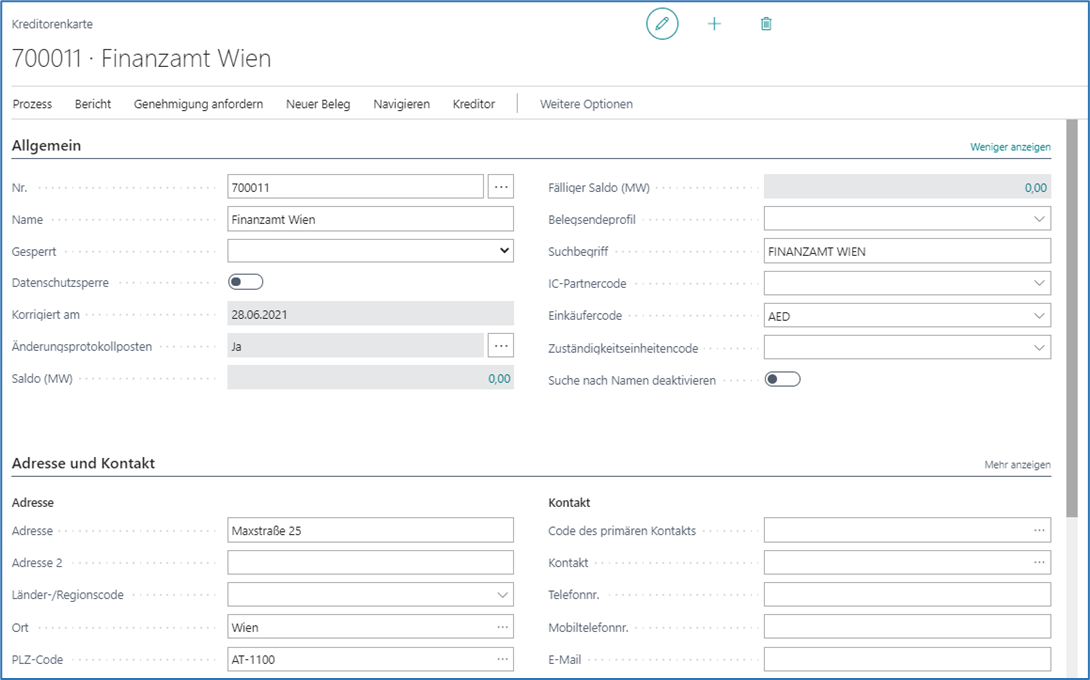Expand the IC-Partnercode dropdown

point(1039,283)
